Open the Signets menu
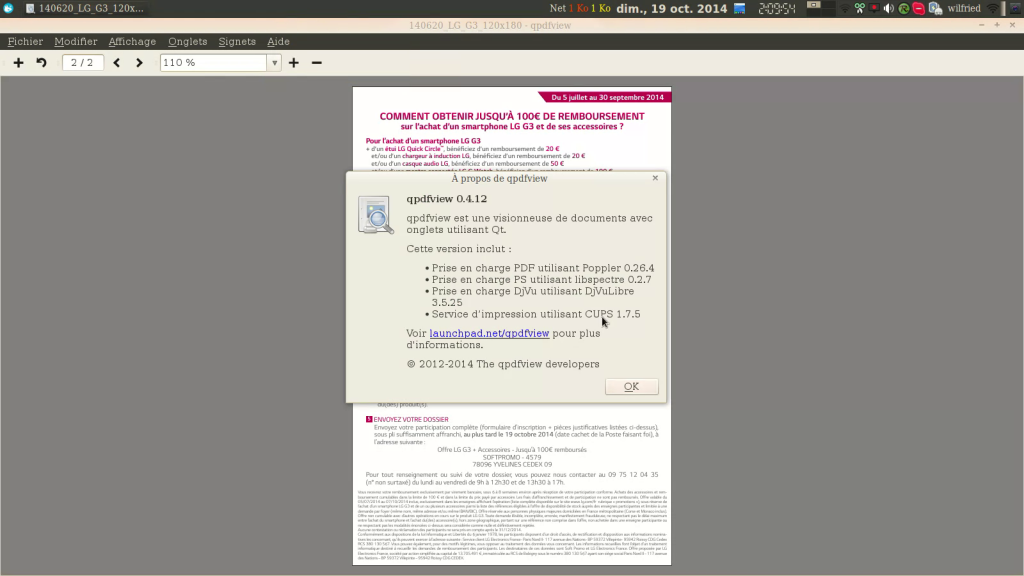The width and height of the screenshot is (1024, 576). coord(237,41)
